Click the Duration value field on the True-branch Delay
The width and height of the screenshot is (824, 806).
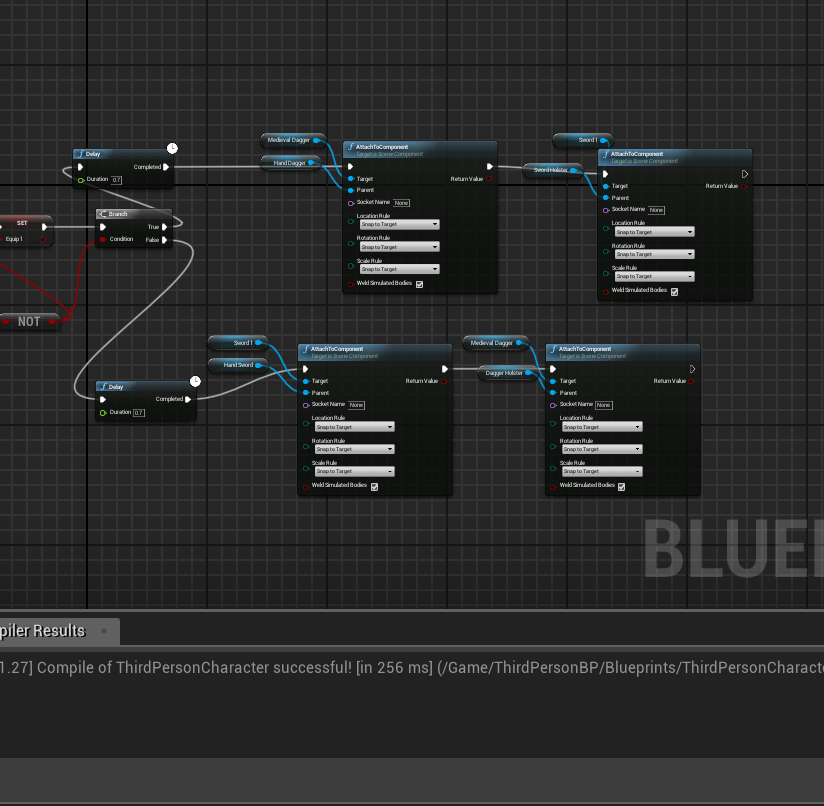point(117,180)
